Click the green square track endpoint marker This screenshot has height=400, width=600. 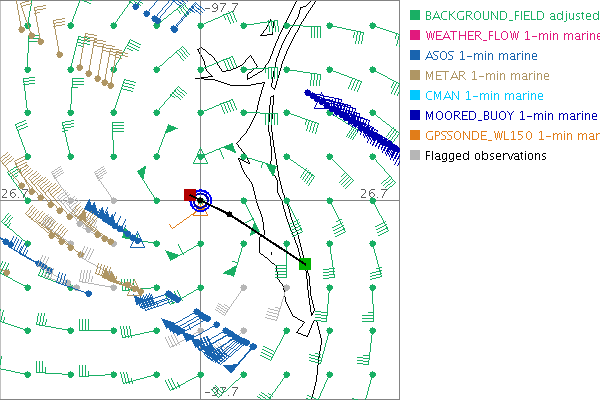click(x=305, y=264)
